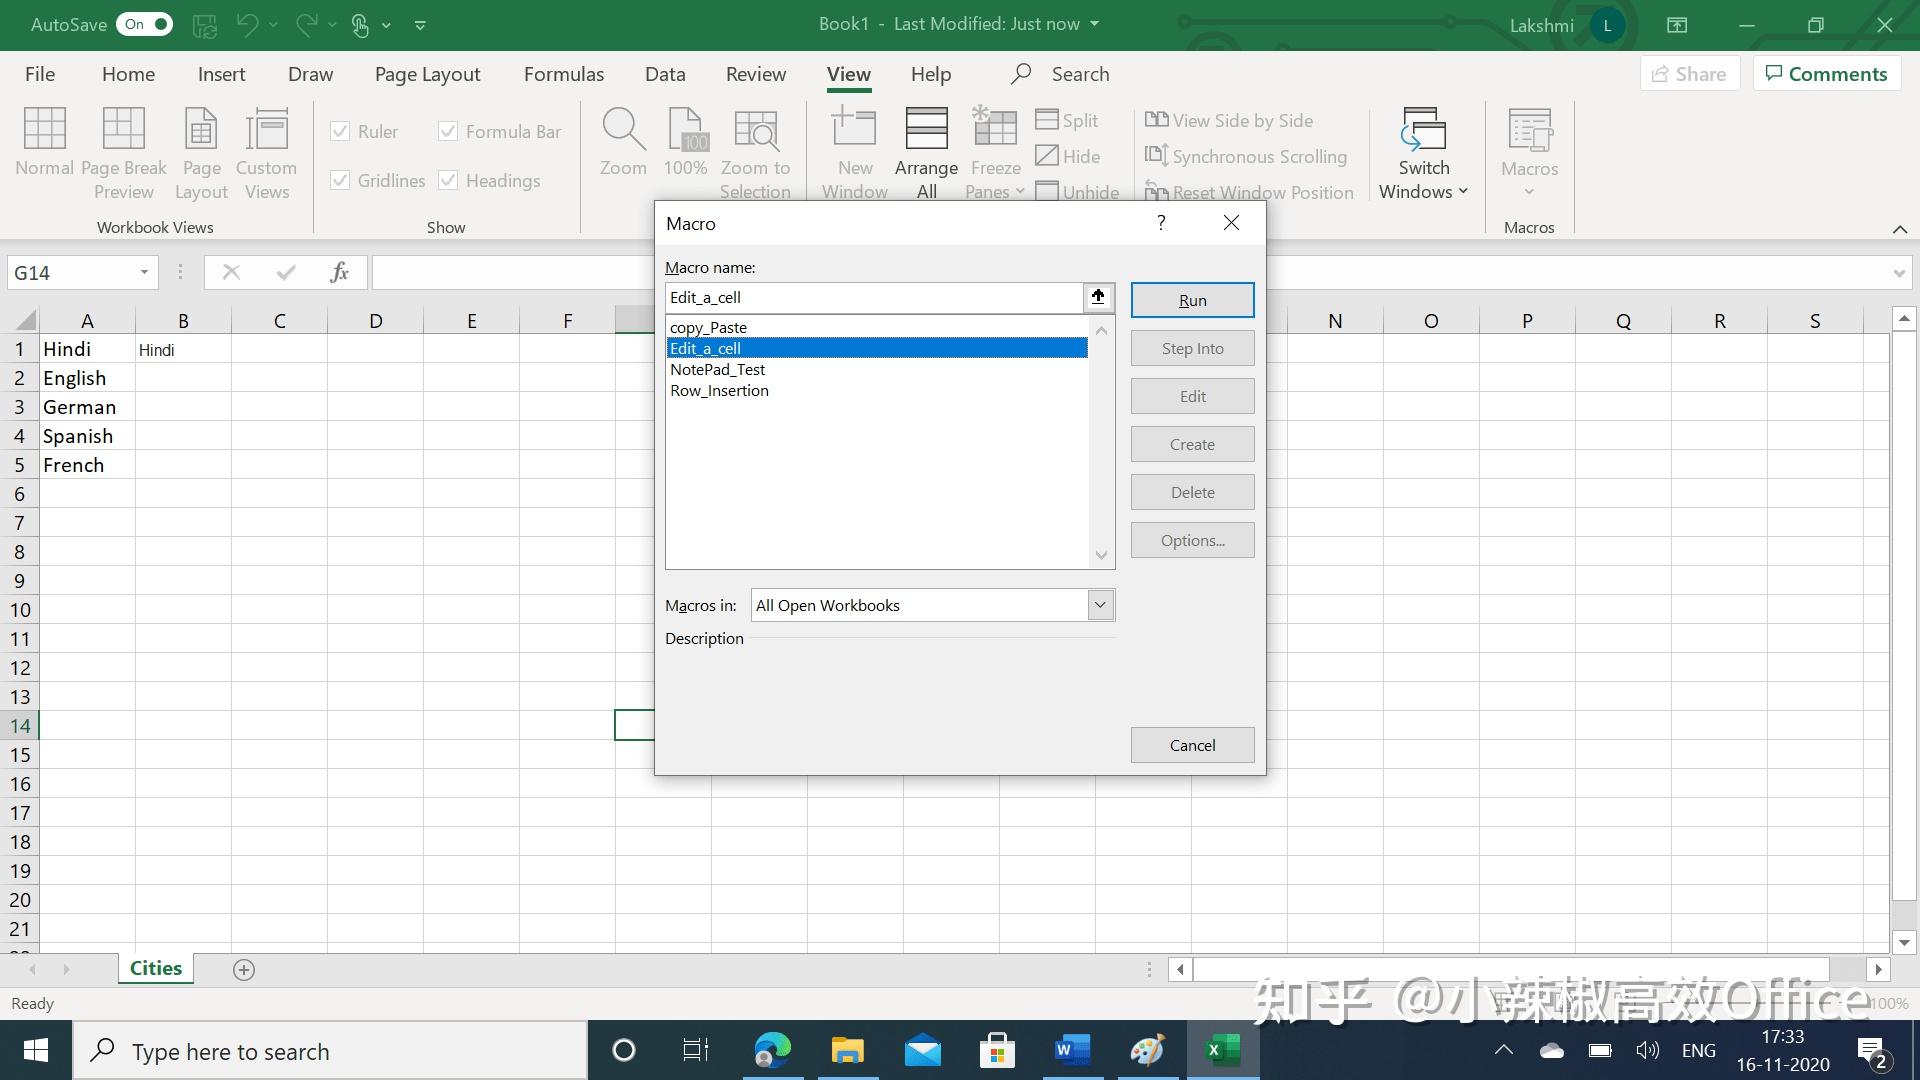The width and height of the screenshot is (1920, 1080).
Task: Select Normal workbook view
Action: tap(44, 150)
